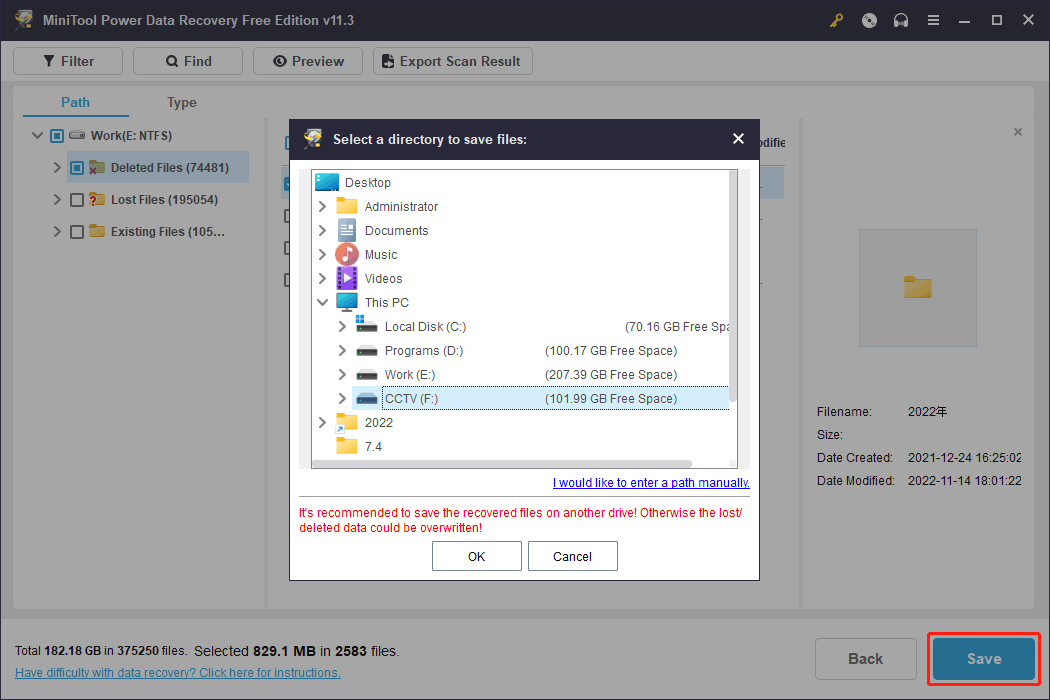
Task: Expand the Existing Files node
Action: pyautogui.click(x=57, y=232)
